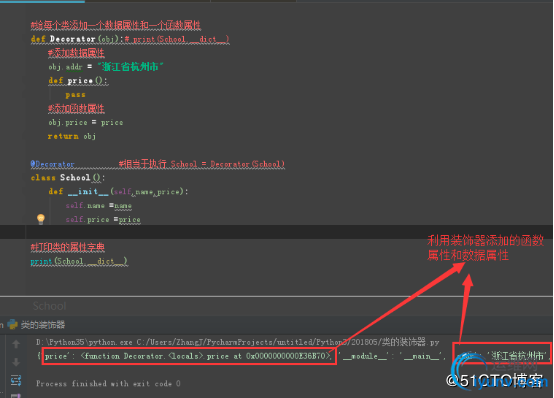554x398 pixels.
Task: Click the yellow lightbulb intention icon
Action: [x=41, y=219]
